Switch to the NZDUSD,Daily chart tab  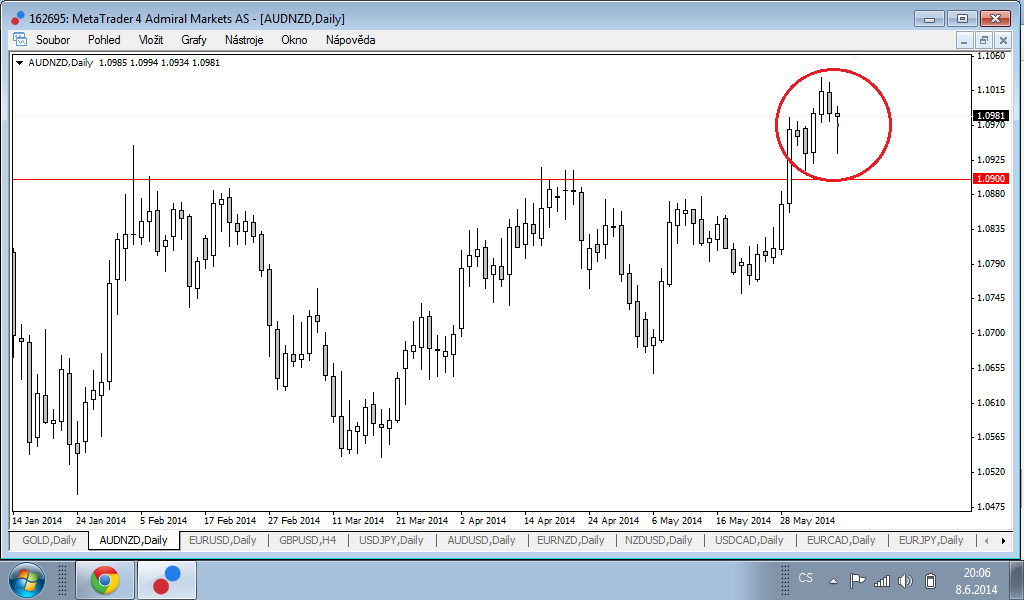[x=658, y=540]
